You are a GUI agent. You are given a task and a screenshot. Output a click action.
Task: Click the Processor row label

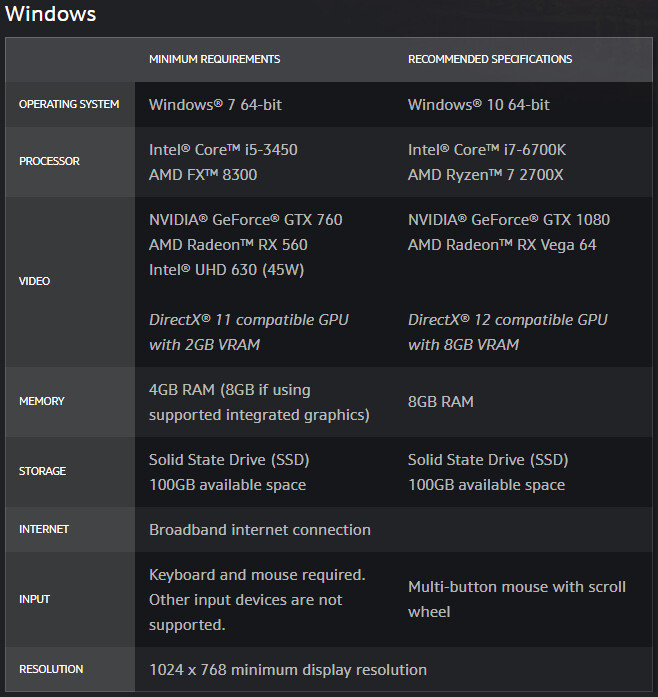[49, 161]
